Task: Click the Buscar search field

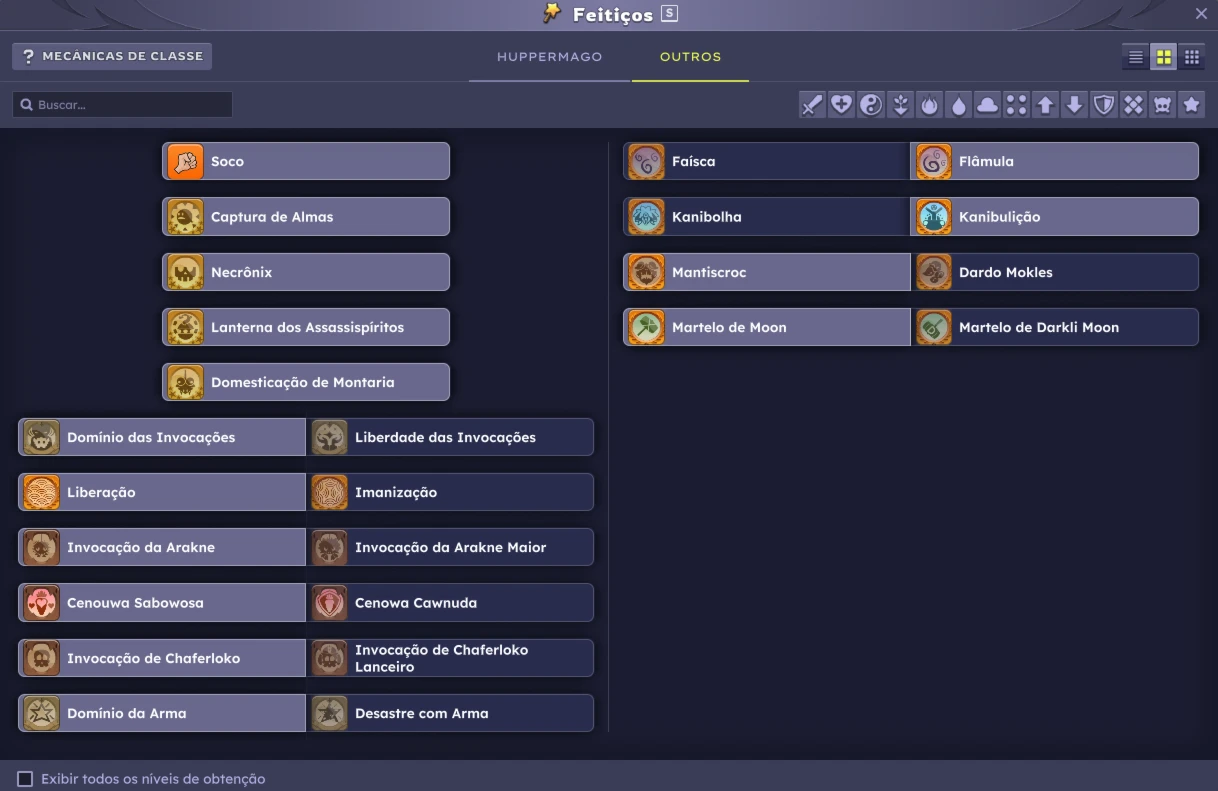Action: 122,104
